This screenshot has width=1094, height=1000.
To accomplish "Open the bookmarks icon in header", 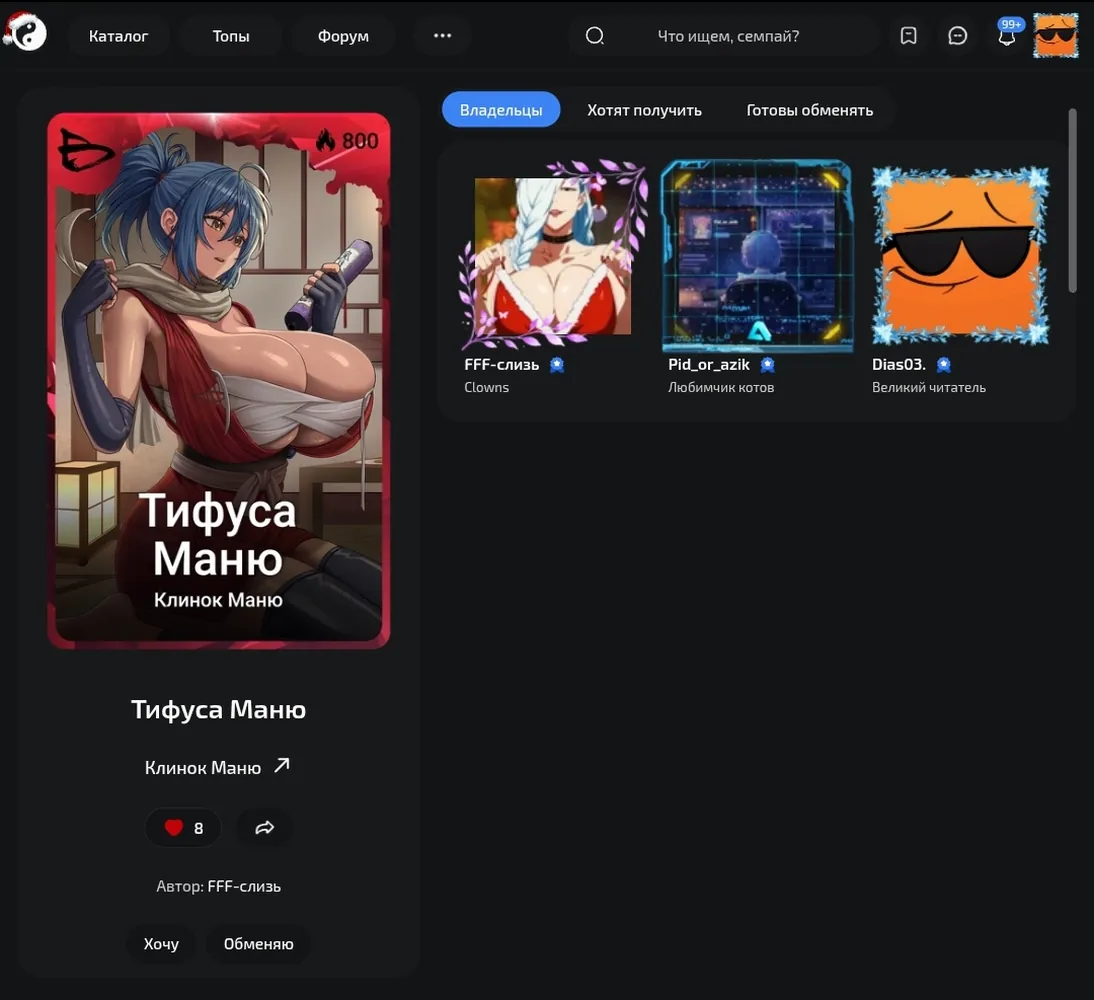I will coord(908,36).
